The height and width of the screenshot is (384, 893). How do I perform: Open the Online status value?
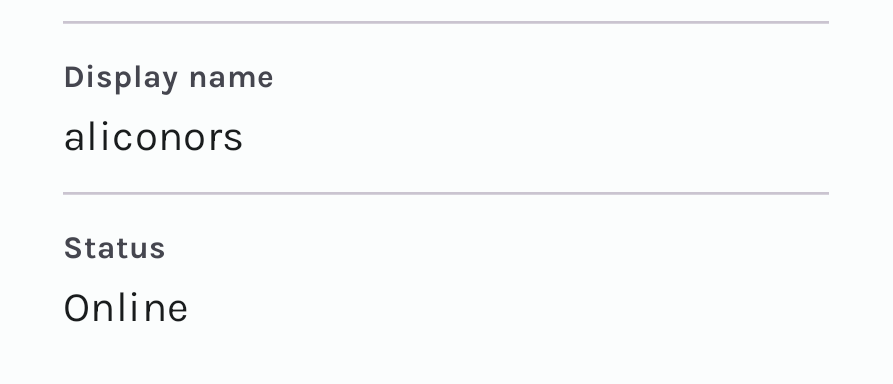[126, 308]
